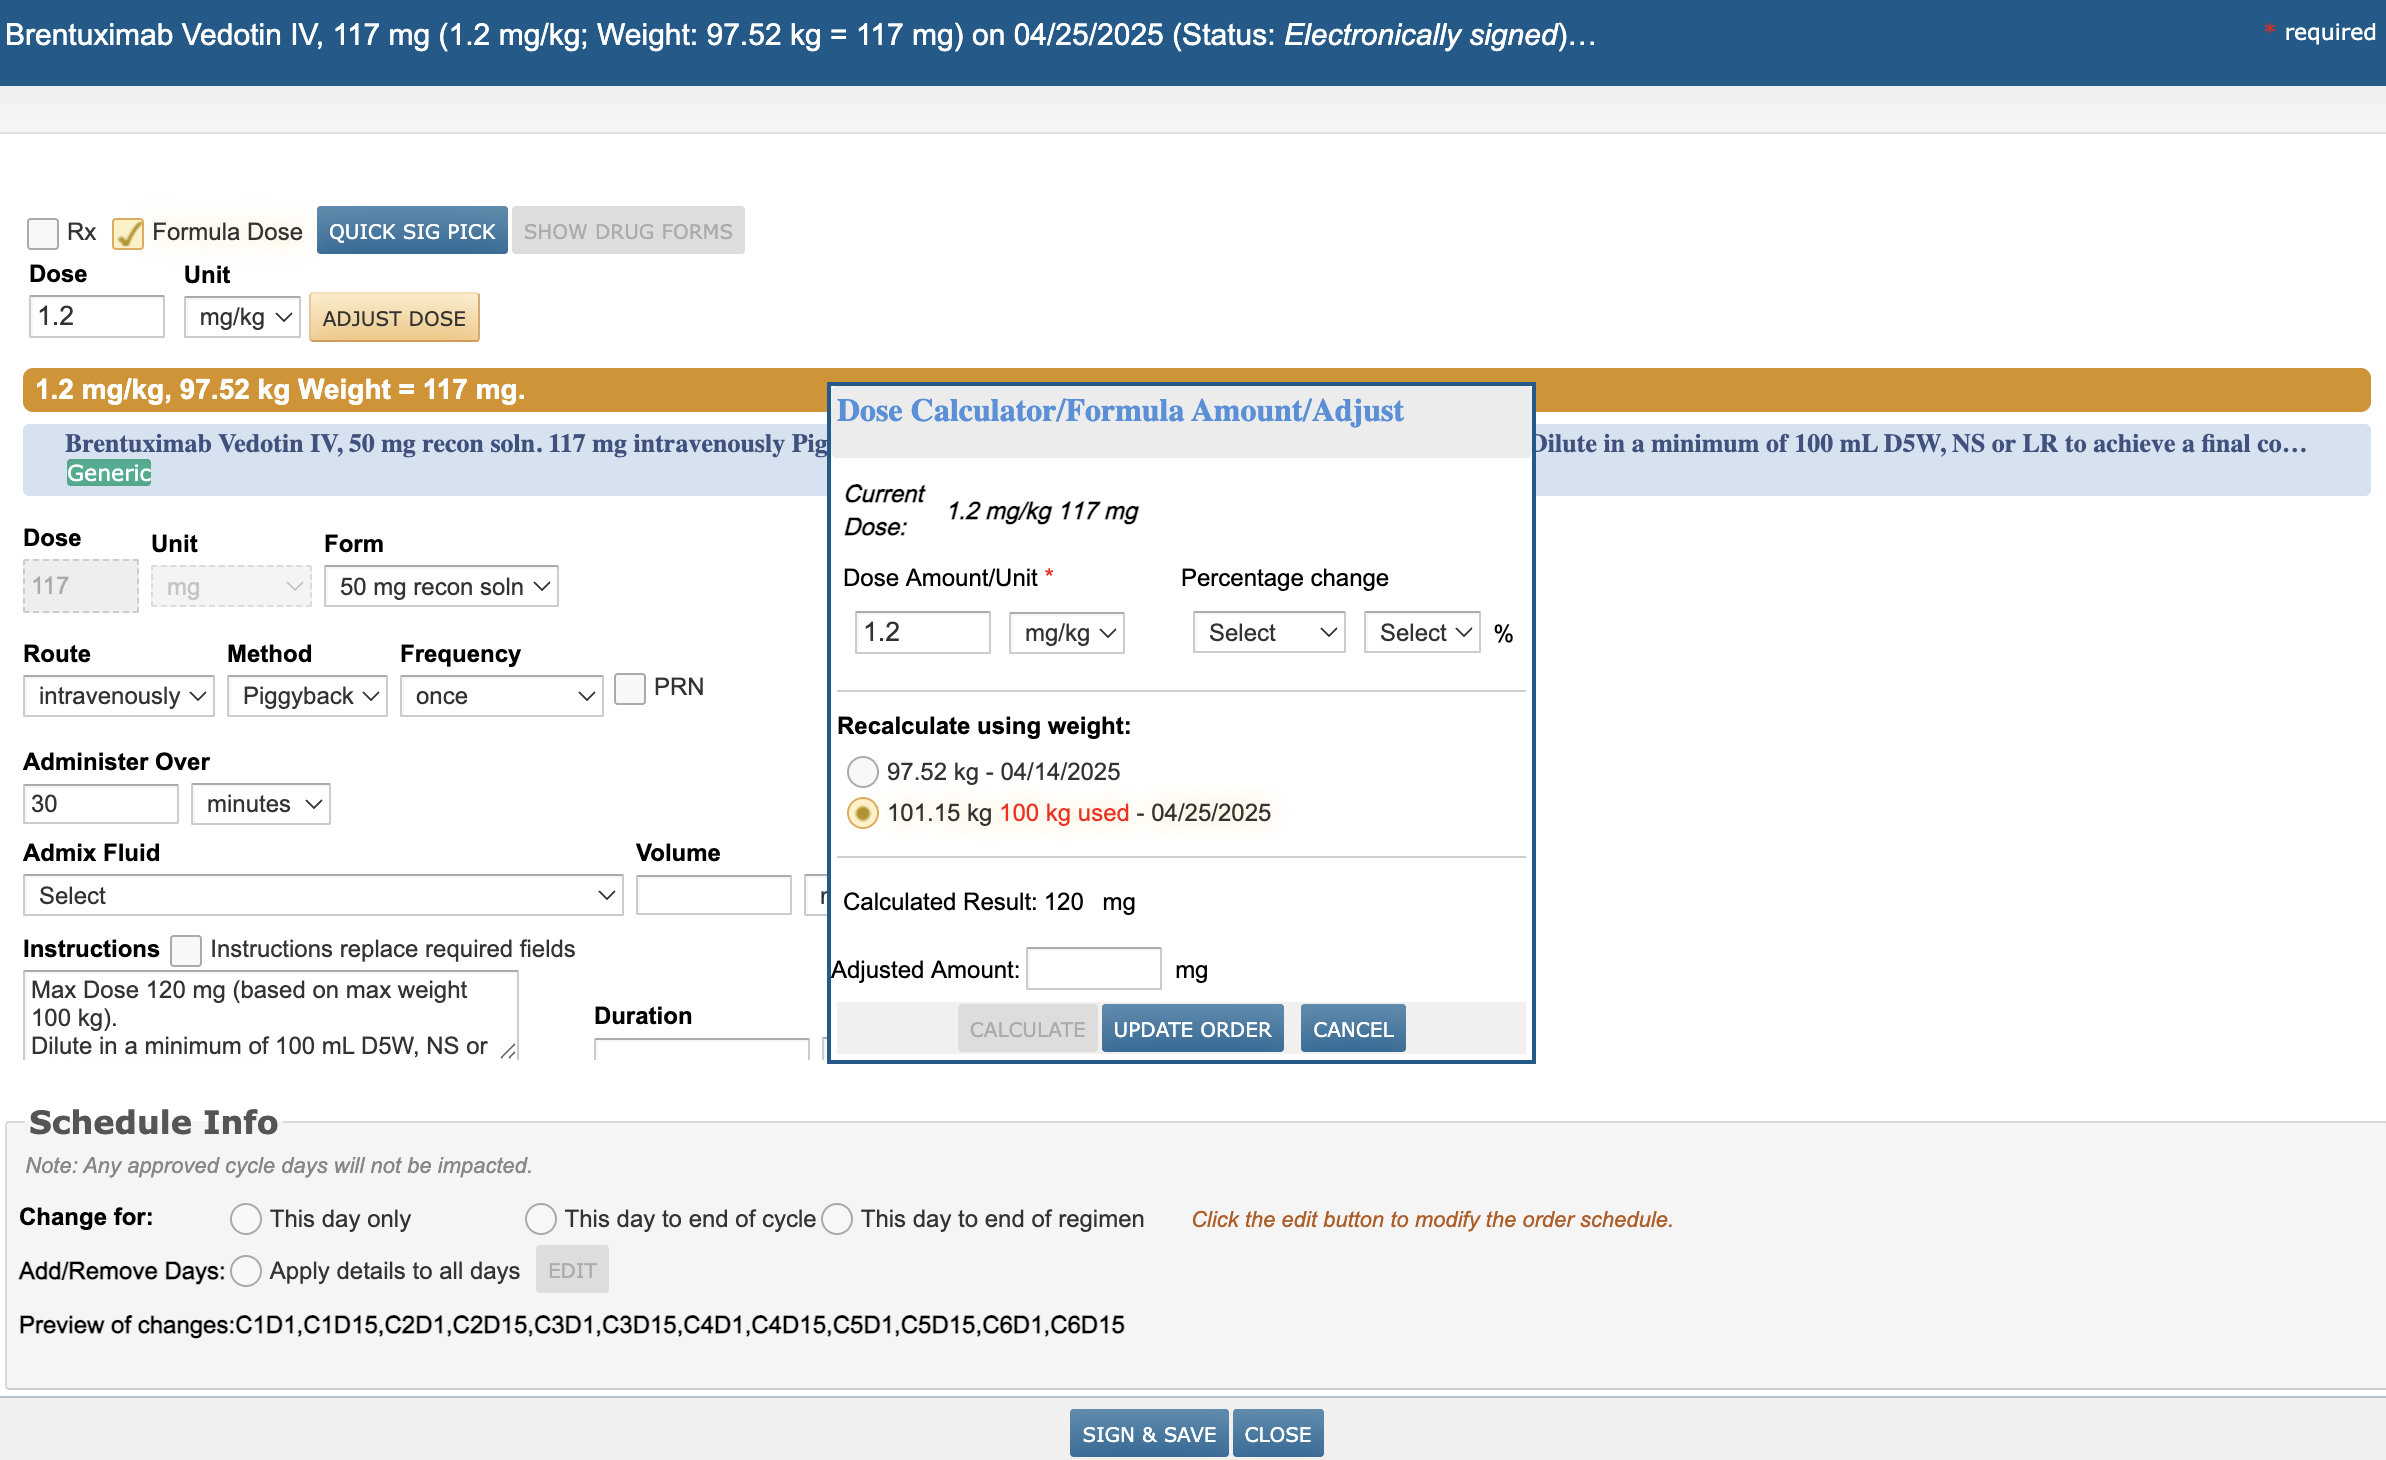Click UPDATE ORDER in dose calculator
The width and height of the screenshot is (2386, 1460).
tap(1192, 1029)
